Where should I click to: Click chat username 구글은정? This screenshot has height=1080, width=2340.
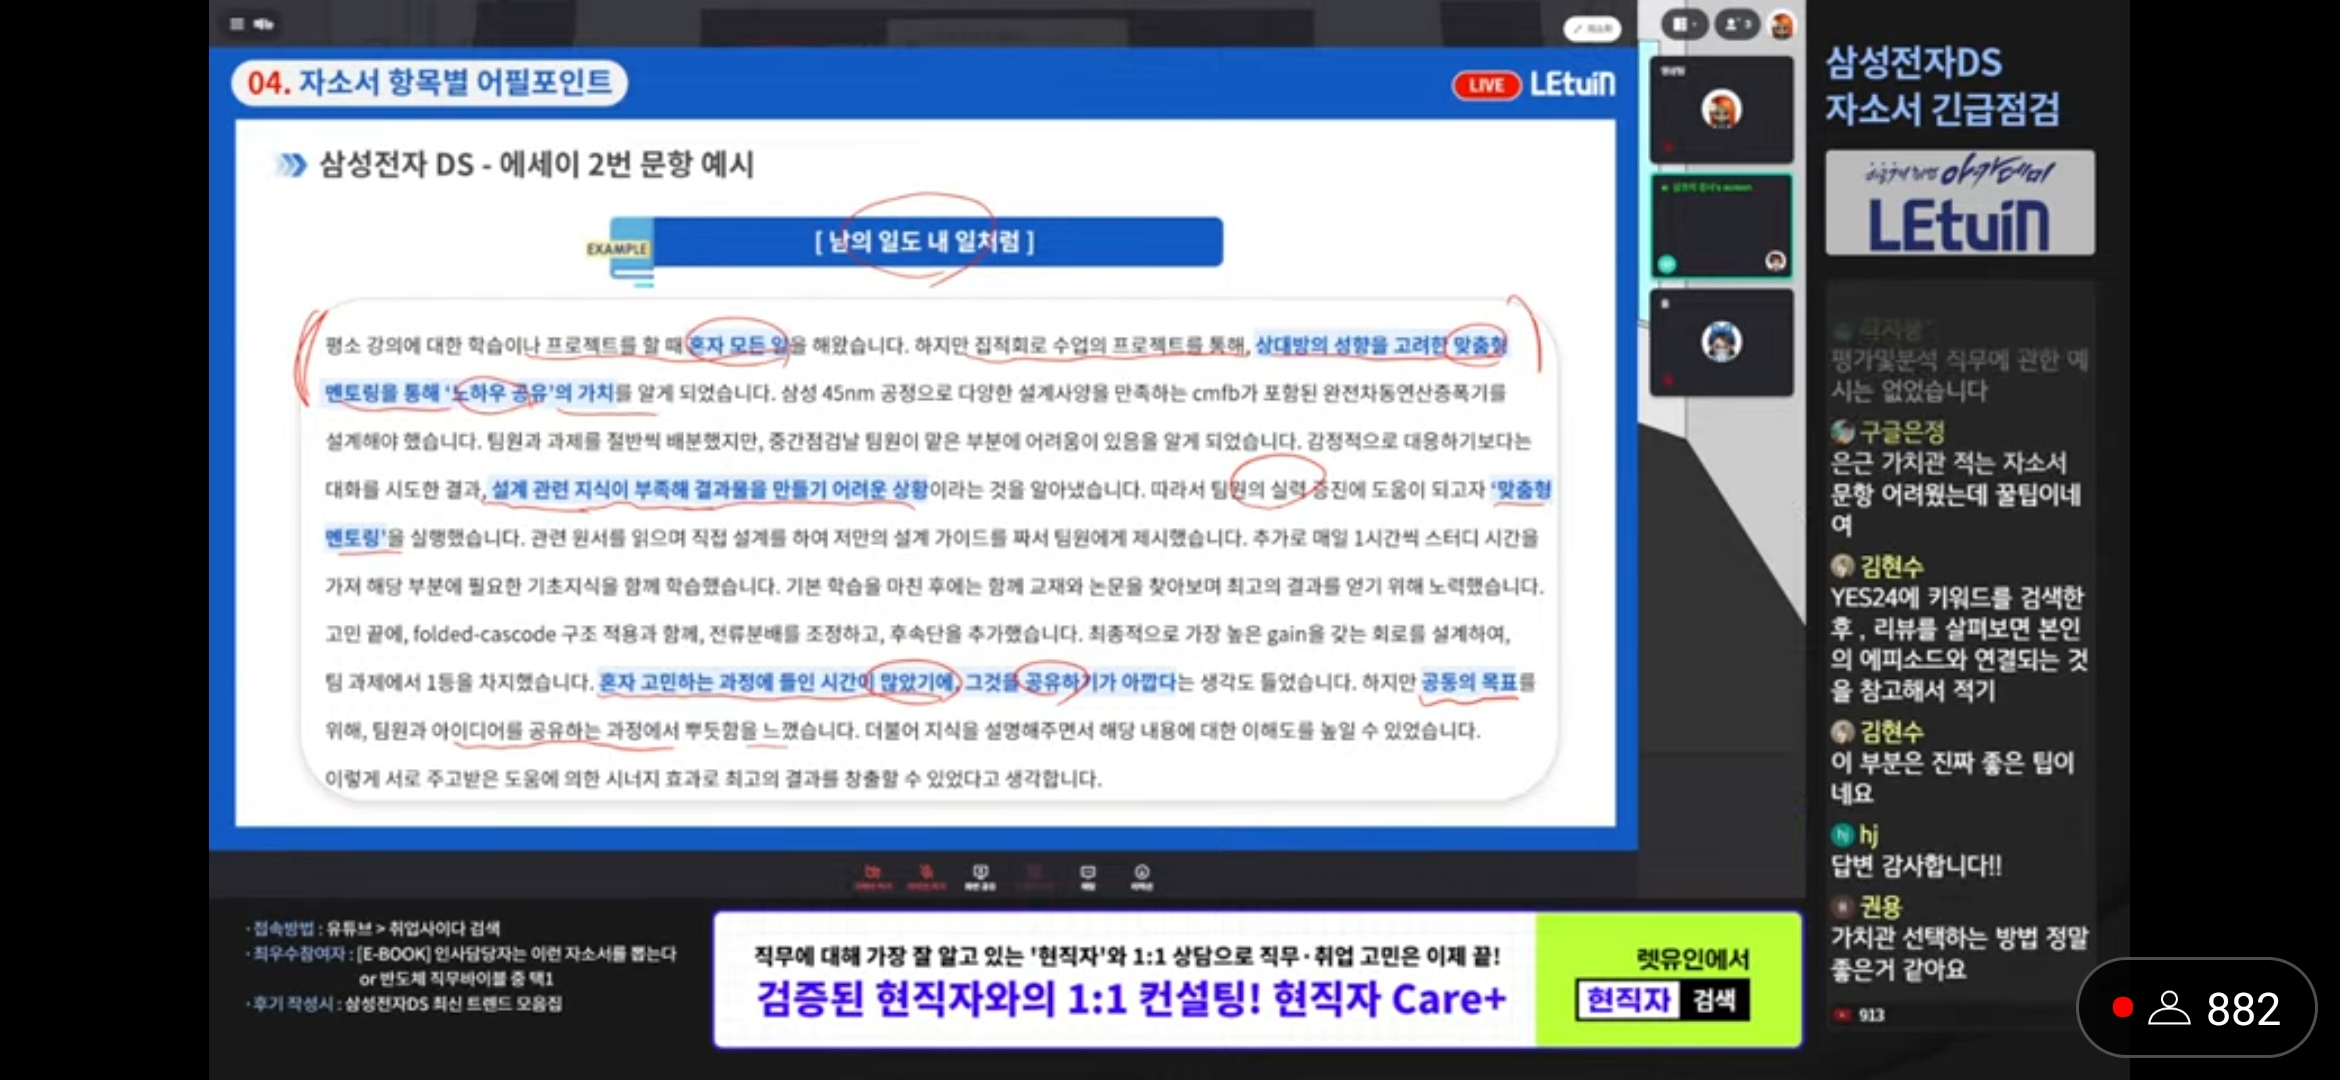tap(1901, 432)
